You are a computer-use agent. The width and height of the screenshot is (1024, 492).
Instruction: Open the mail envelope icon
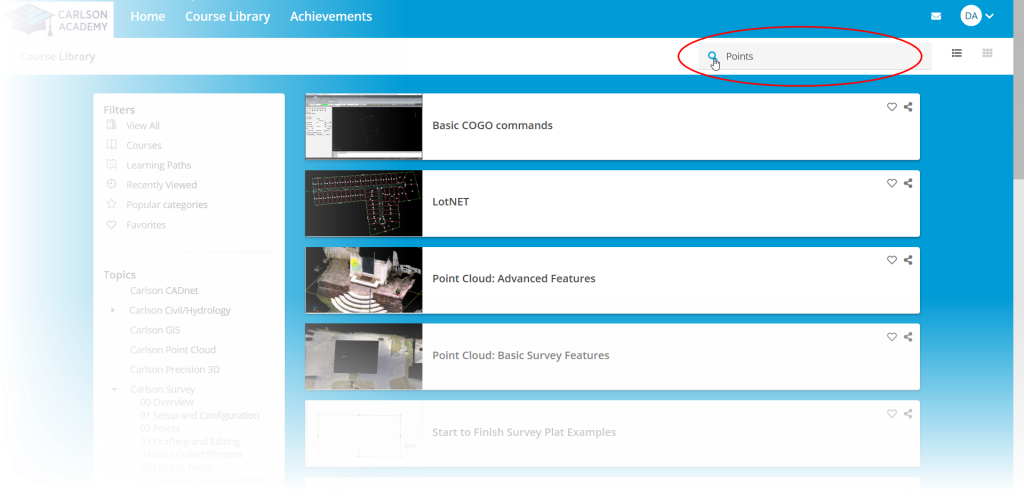(x=936, y=16)
